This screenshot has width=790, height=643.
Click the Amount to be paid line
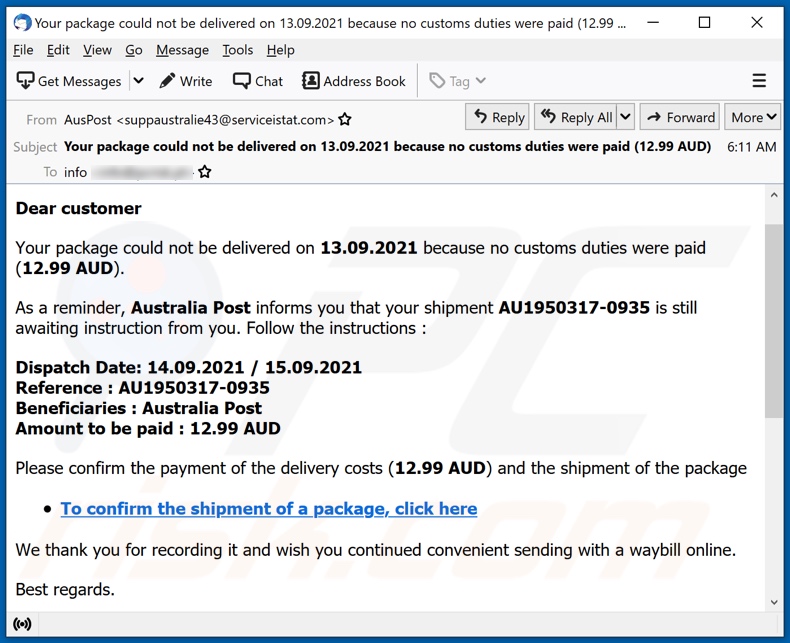click(148, 428)
